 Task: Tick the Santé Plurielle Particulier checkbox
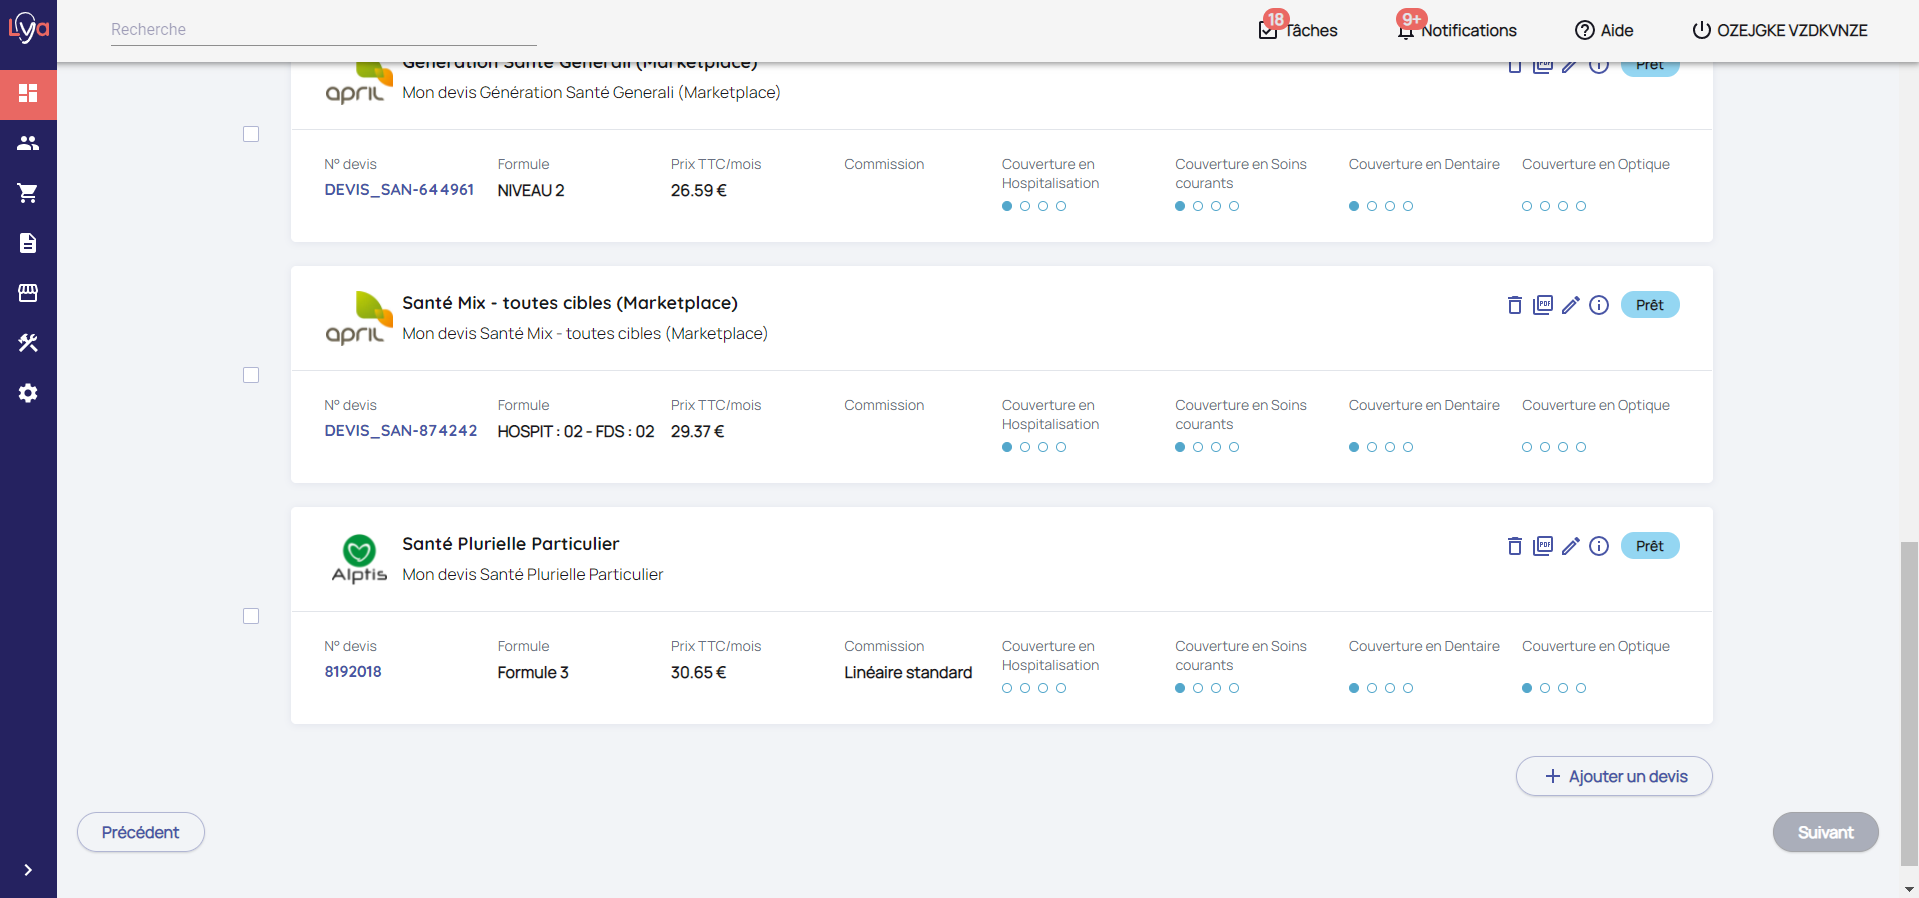pyautogui.click(x=251, y=616)
